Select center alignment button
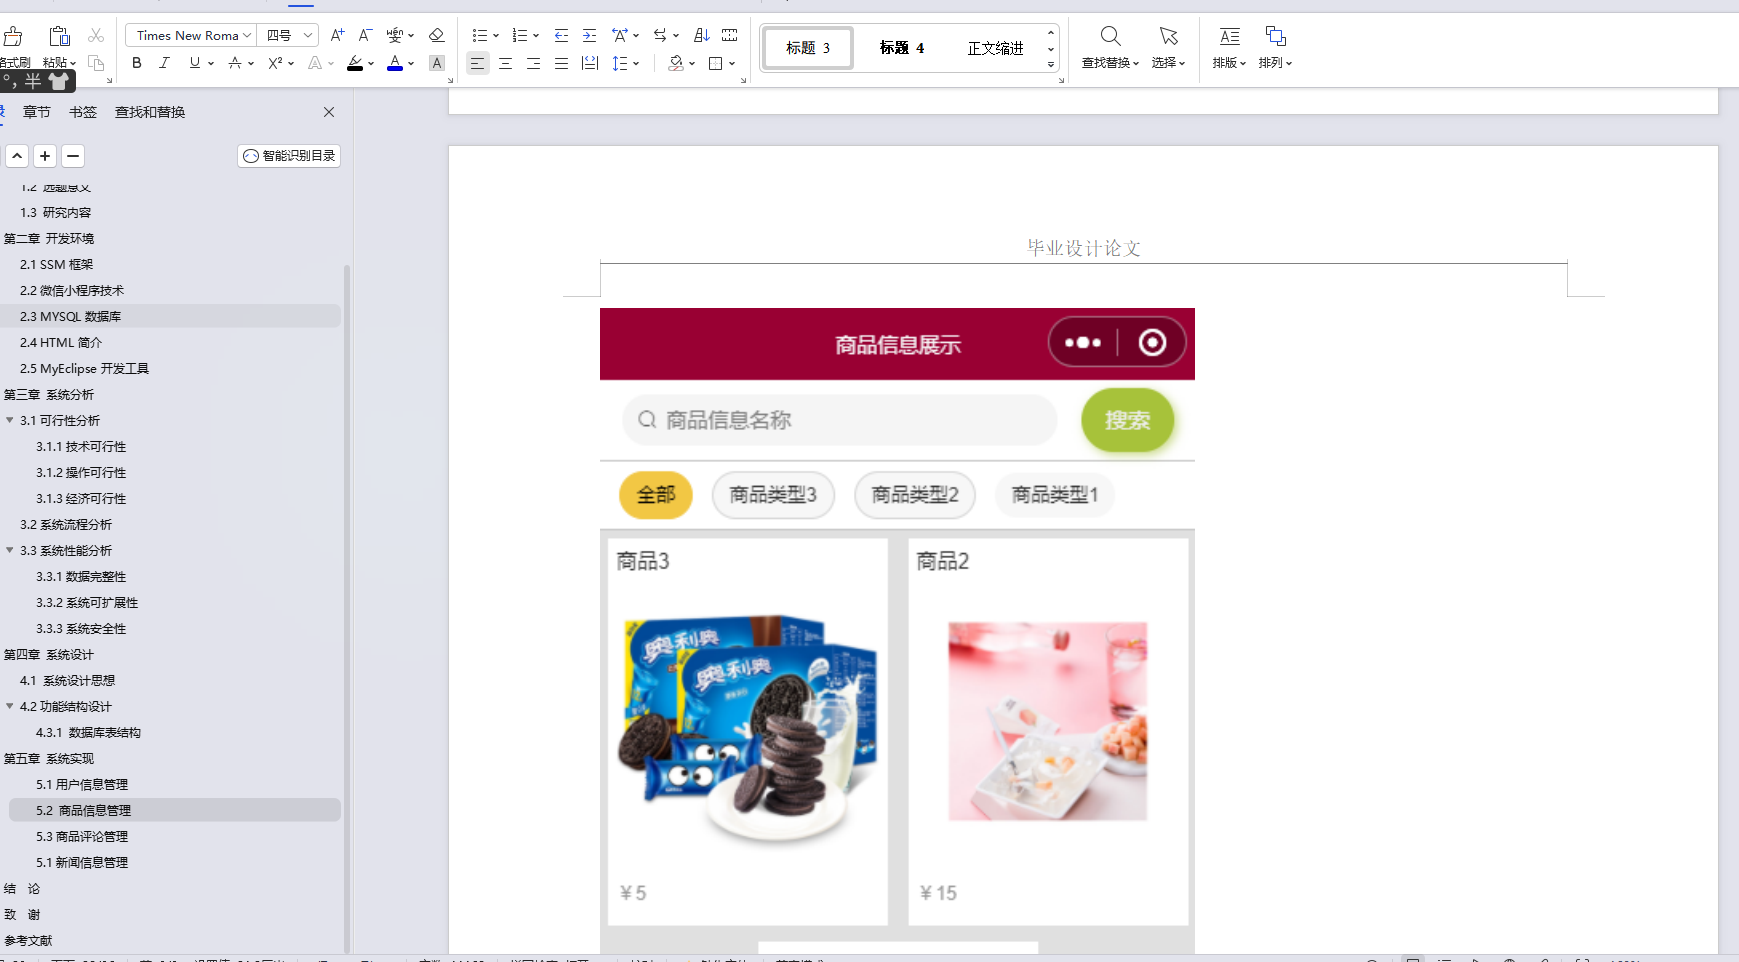Viewport: 1739px width, 962px height. coord(505,63)
